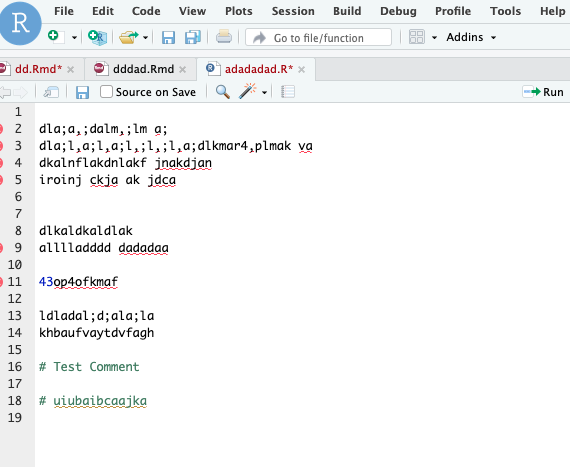Toggle the breakpoint on line 9
This screenshot has width=570, height=467.
(1, 248)
